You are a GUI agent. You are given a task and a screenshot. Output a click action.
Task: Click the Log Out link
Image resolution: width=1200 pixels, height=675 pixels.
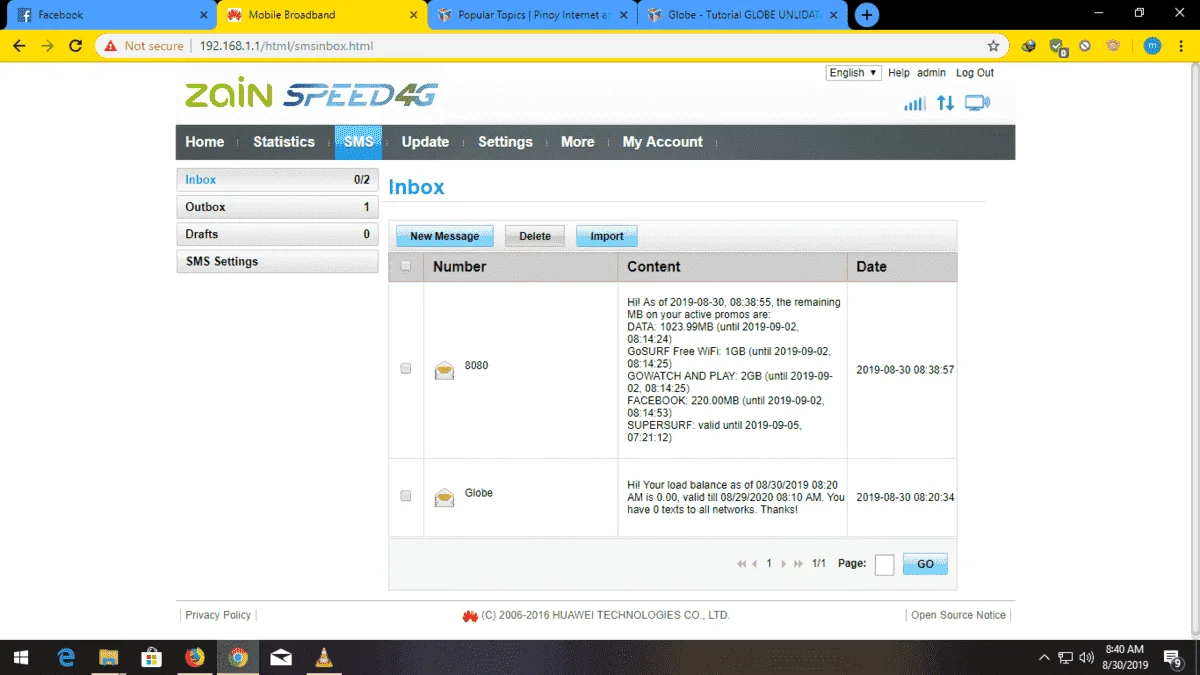click(x=975, y=73)
